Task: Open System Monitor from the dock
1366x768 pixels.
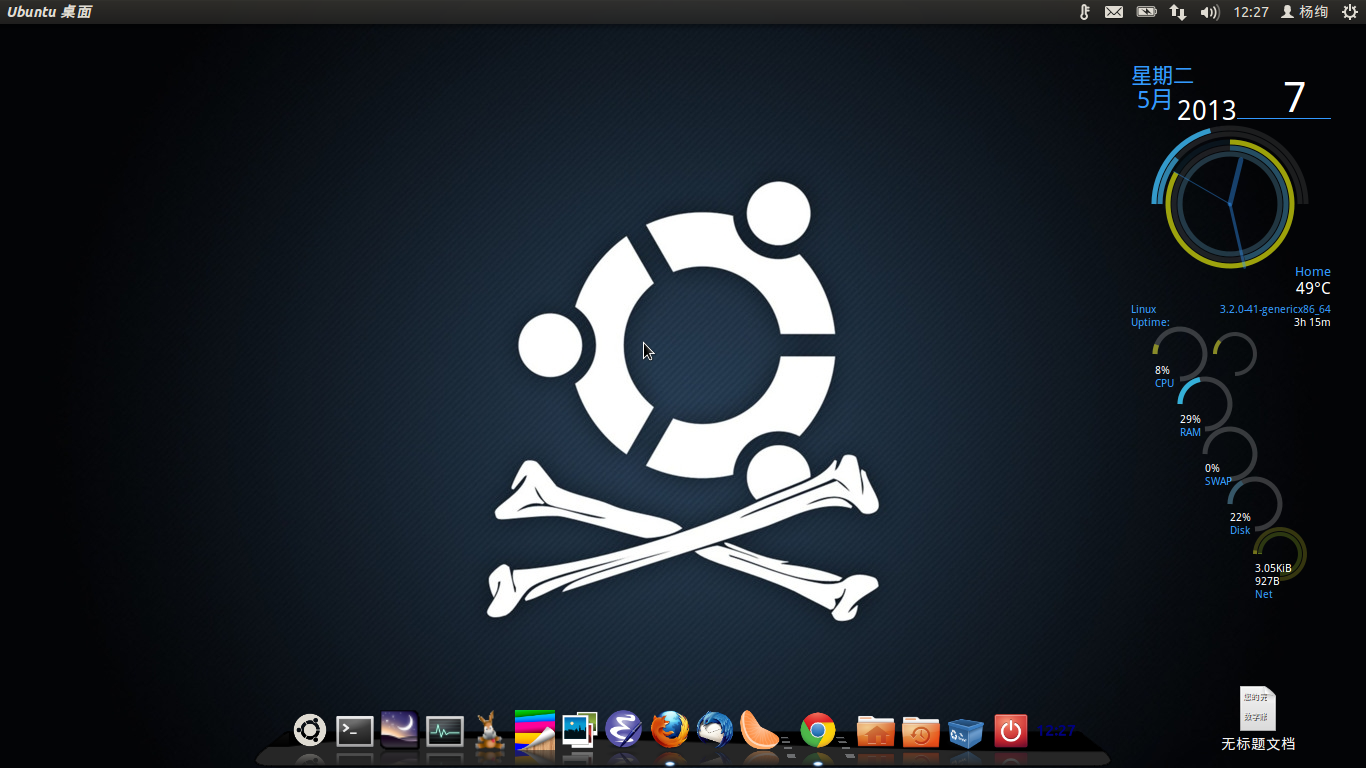Action: (x=445, y=732)
